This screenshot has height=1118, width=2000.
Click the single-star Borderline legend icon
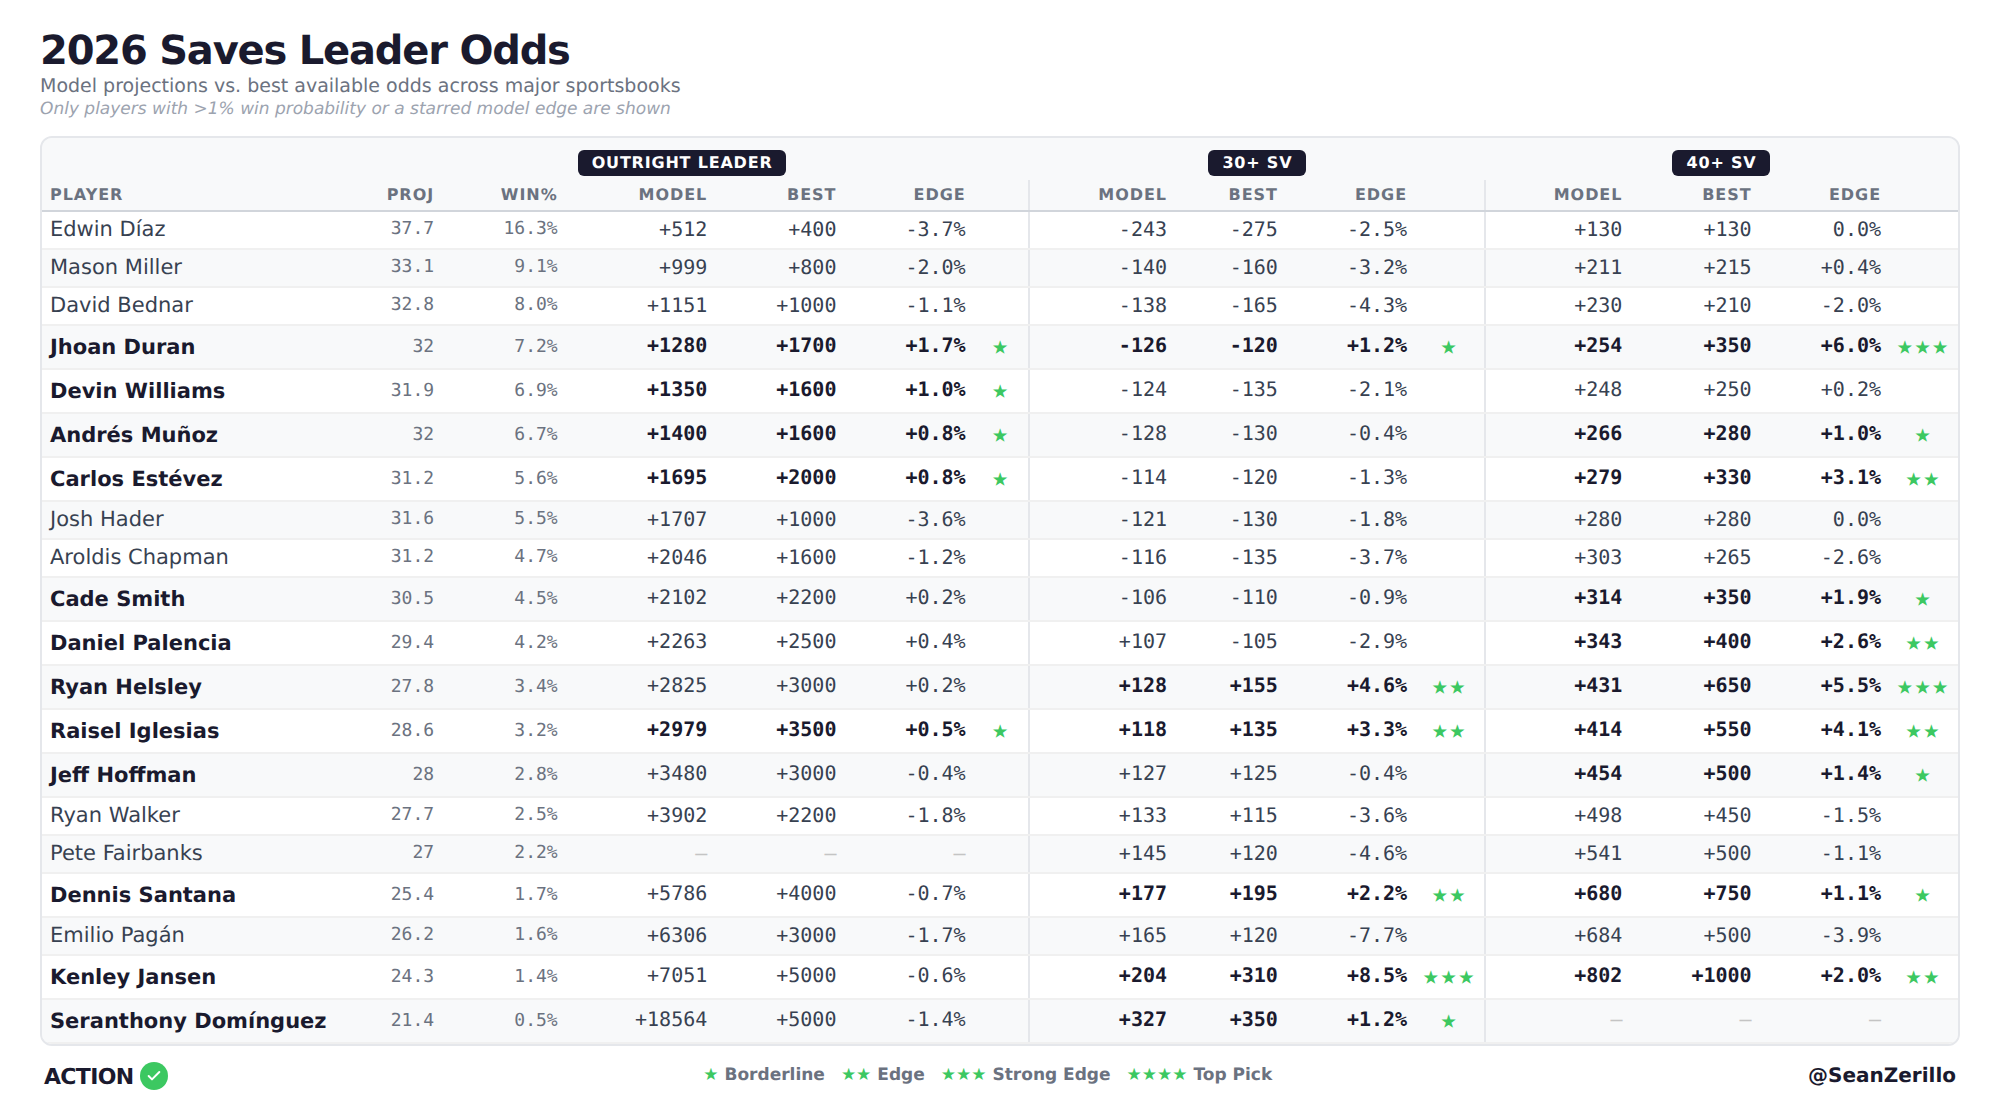tap(711, 1075)
